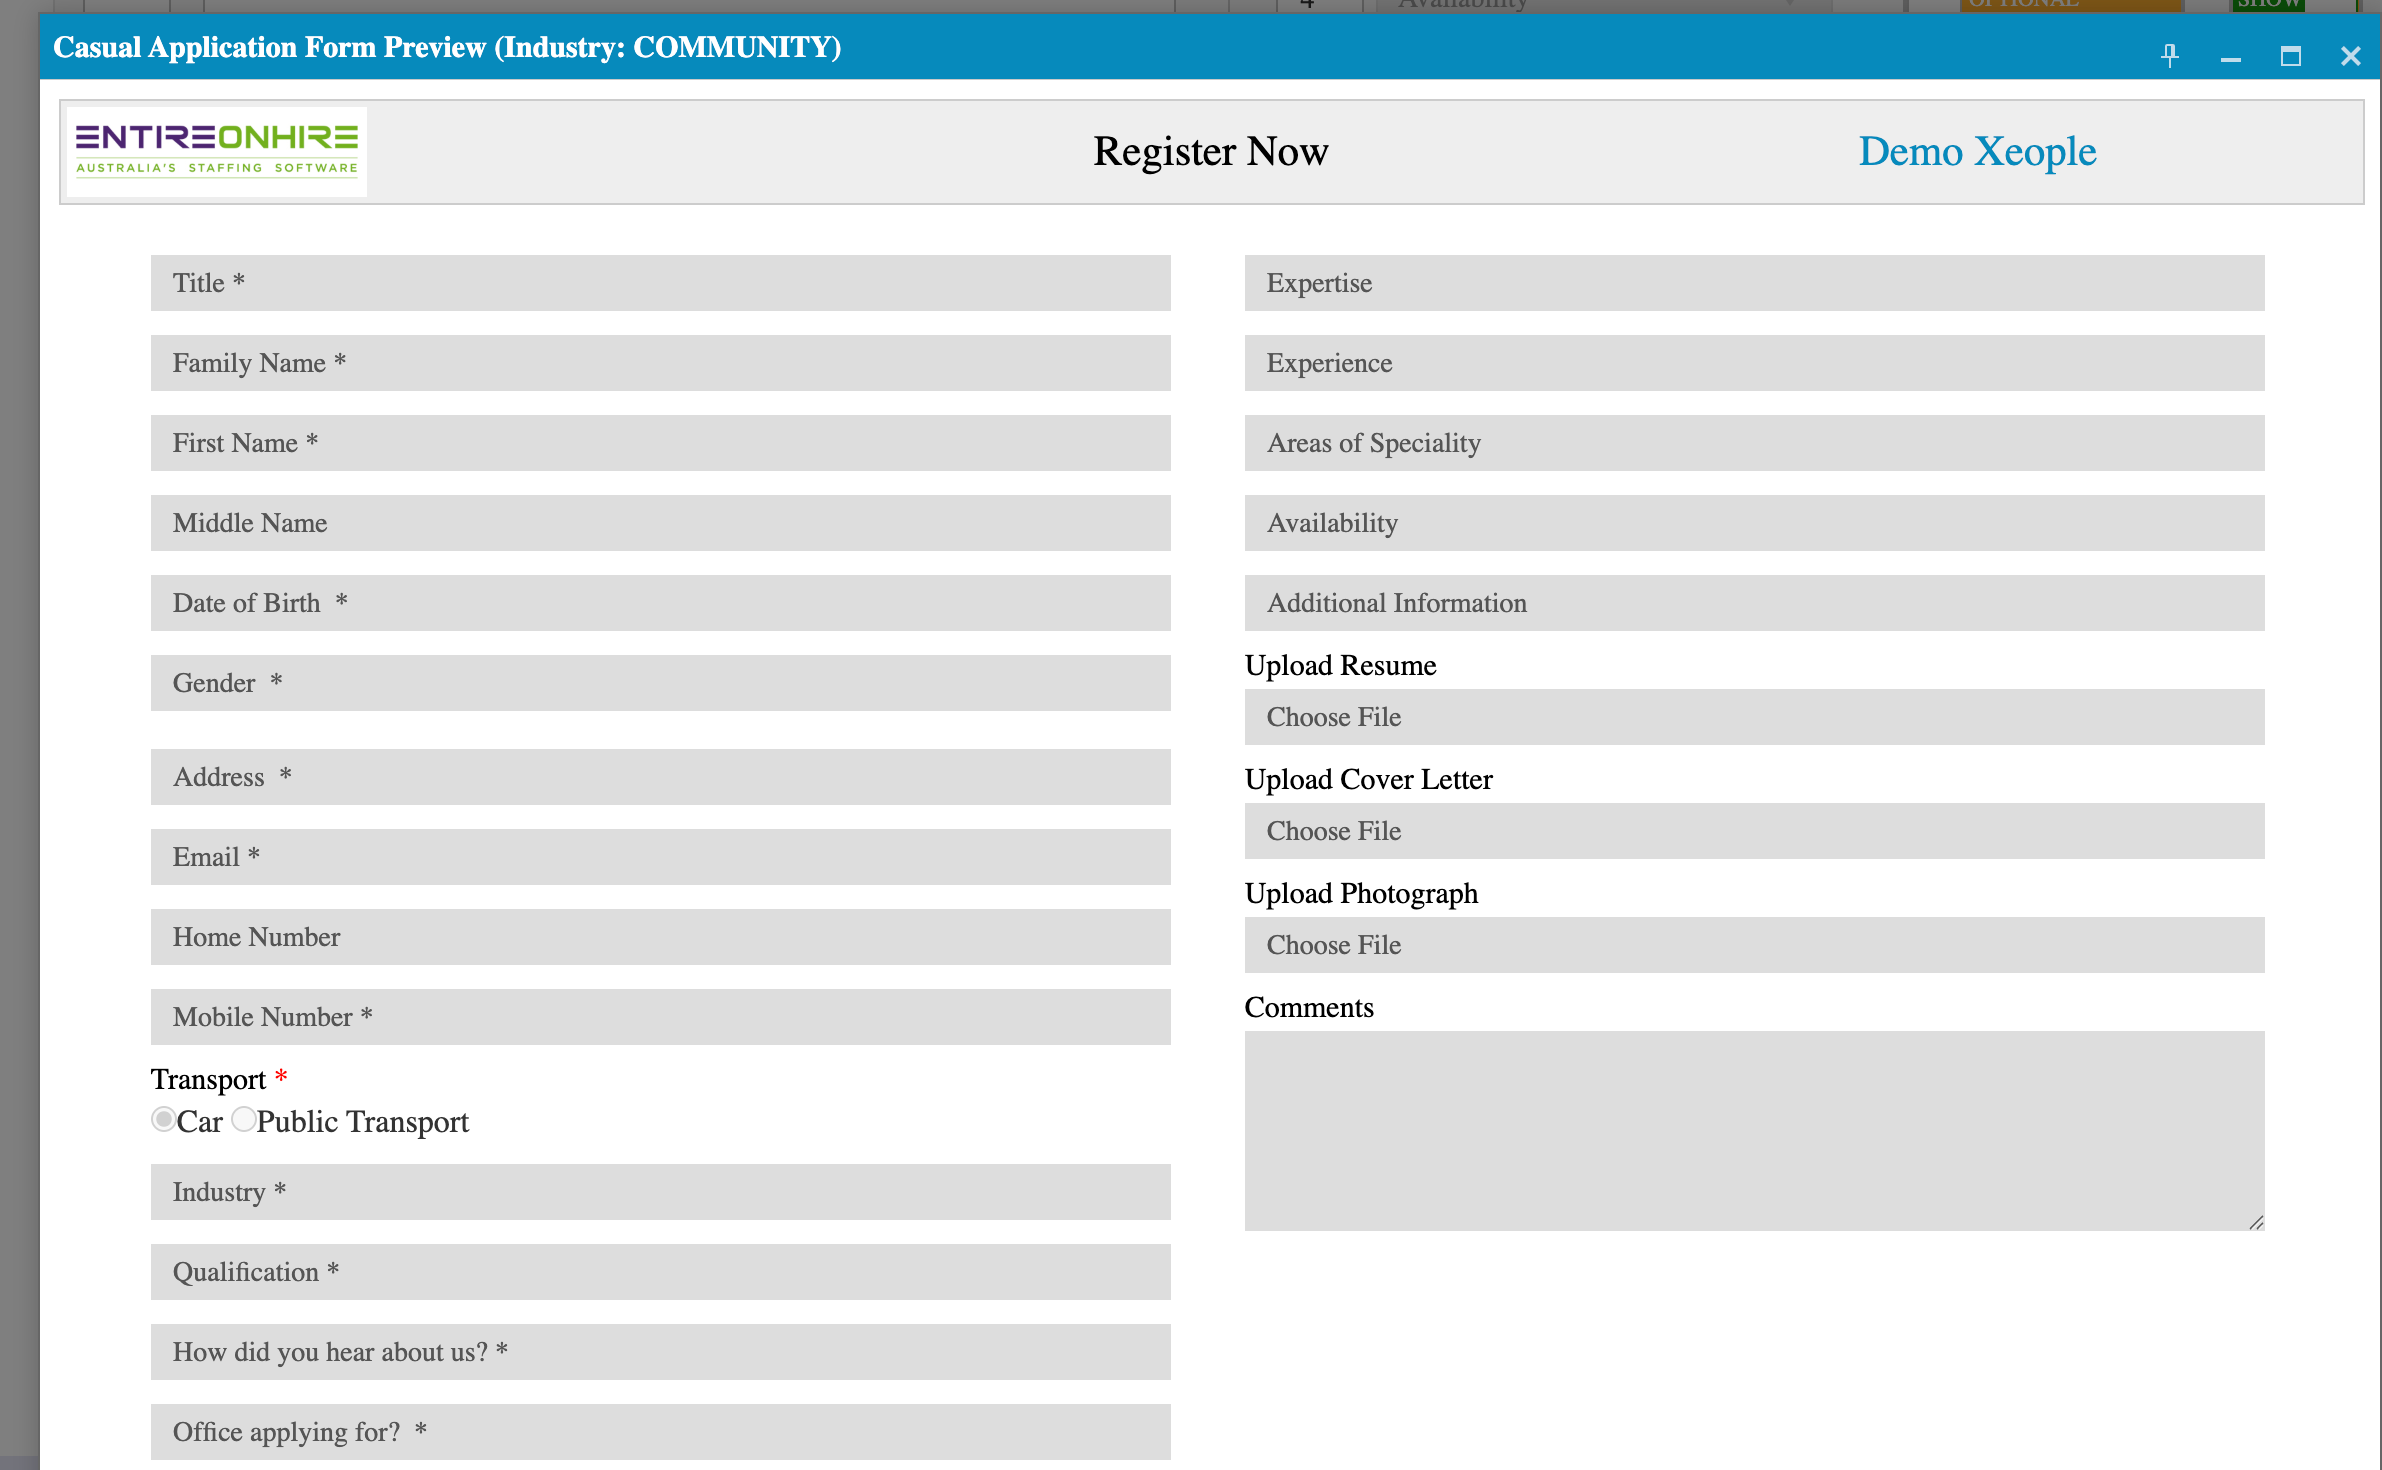Open the Areas of Speciality dropdown
Viewport: 2382px width, 1470px height.
click(1754, 443)
